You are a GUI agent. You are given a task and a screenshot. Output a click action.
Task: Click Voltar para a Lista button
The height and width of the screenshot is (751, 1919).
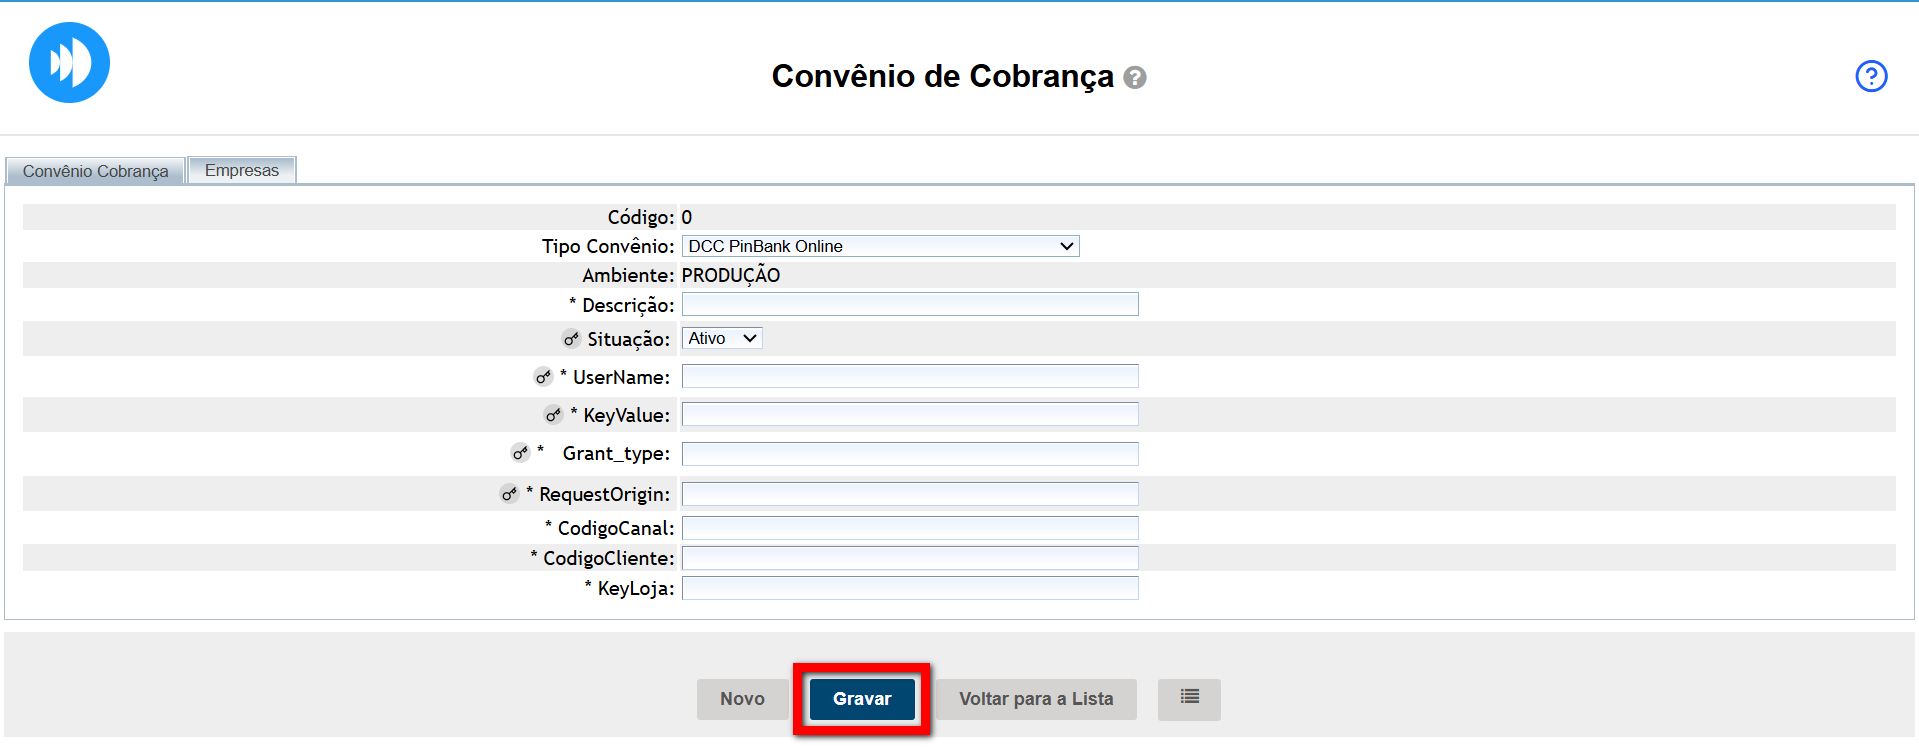[x=1035, y=699]
